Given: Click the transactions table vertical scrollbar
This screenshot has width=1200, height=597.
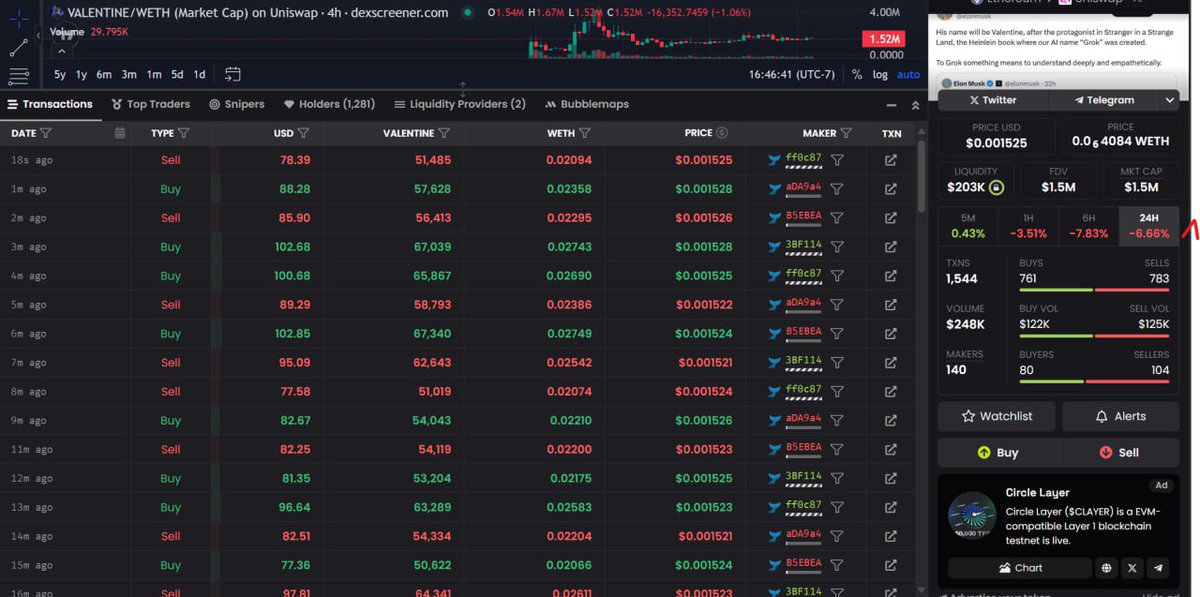Looking at the screenshot, I should [921, 178].
